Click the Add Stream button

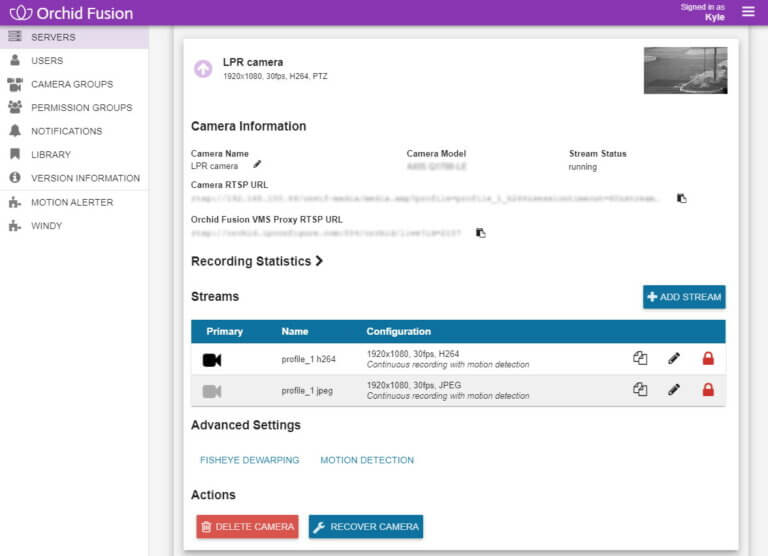tap(684, 297)
